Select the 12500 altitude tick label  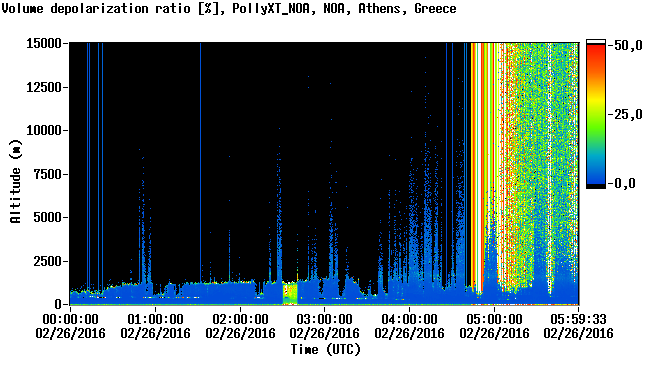point(44,87)
